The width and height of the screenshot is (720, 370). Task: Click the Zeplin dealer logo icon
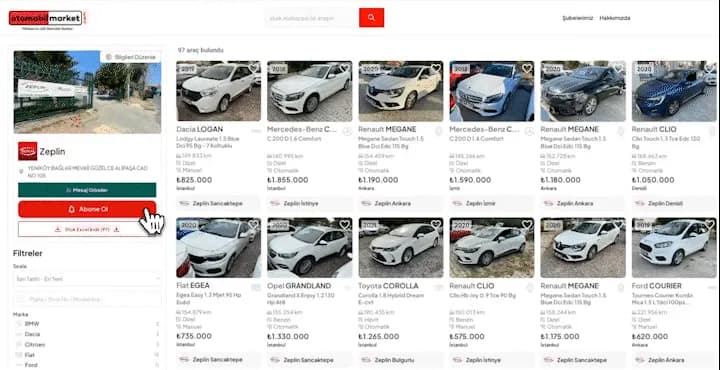click(x=28, y=151)
